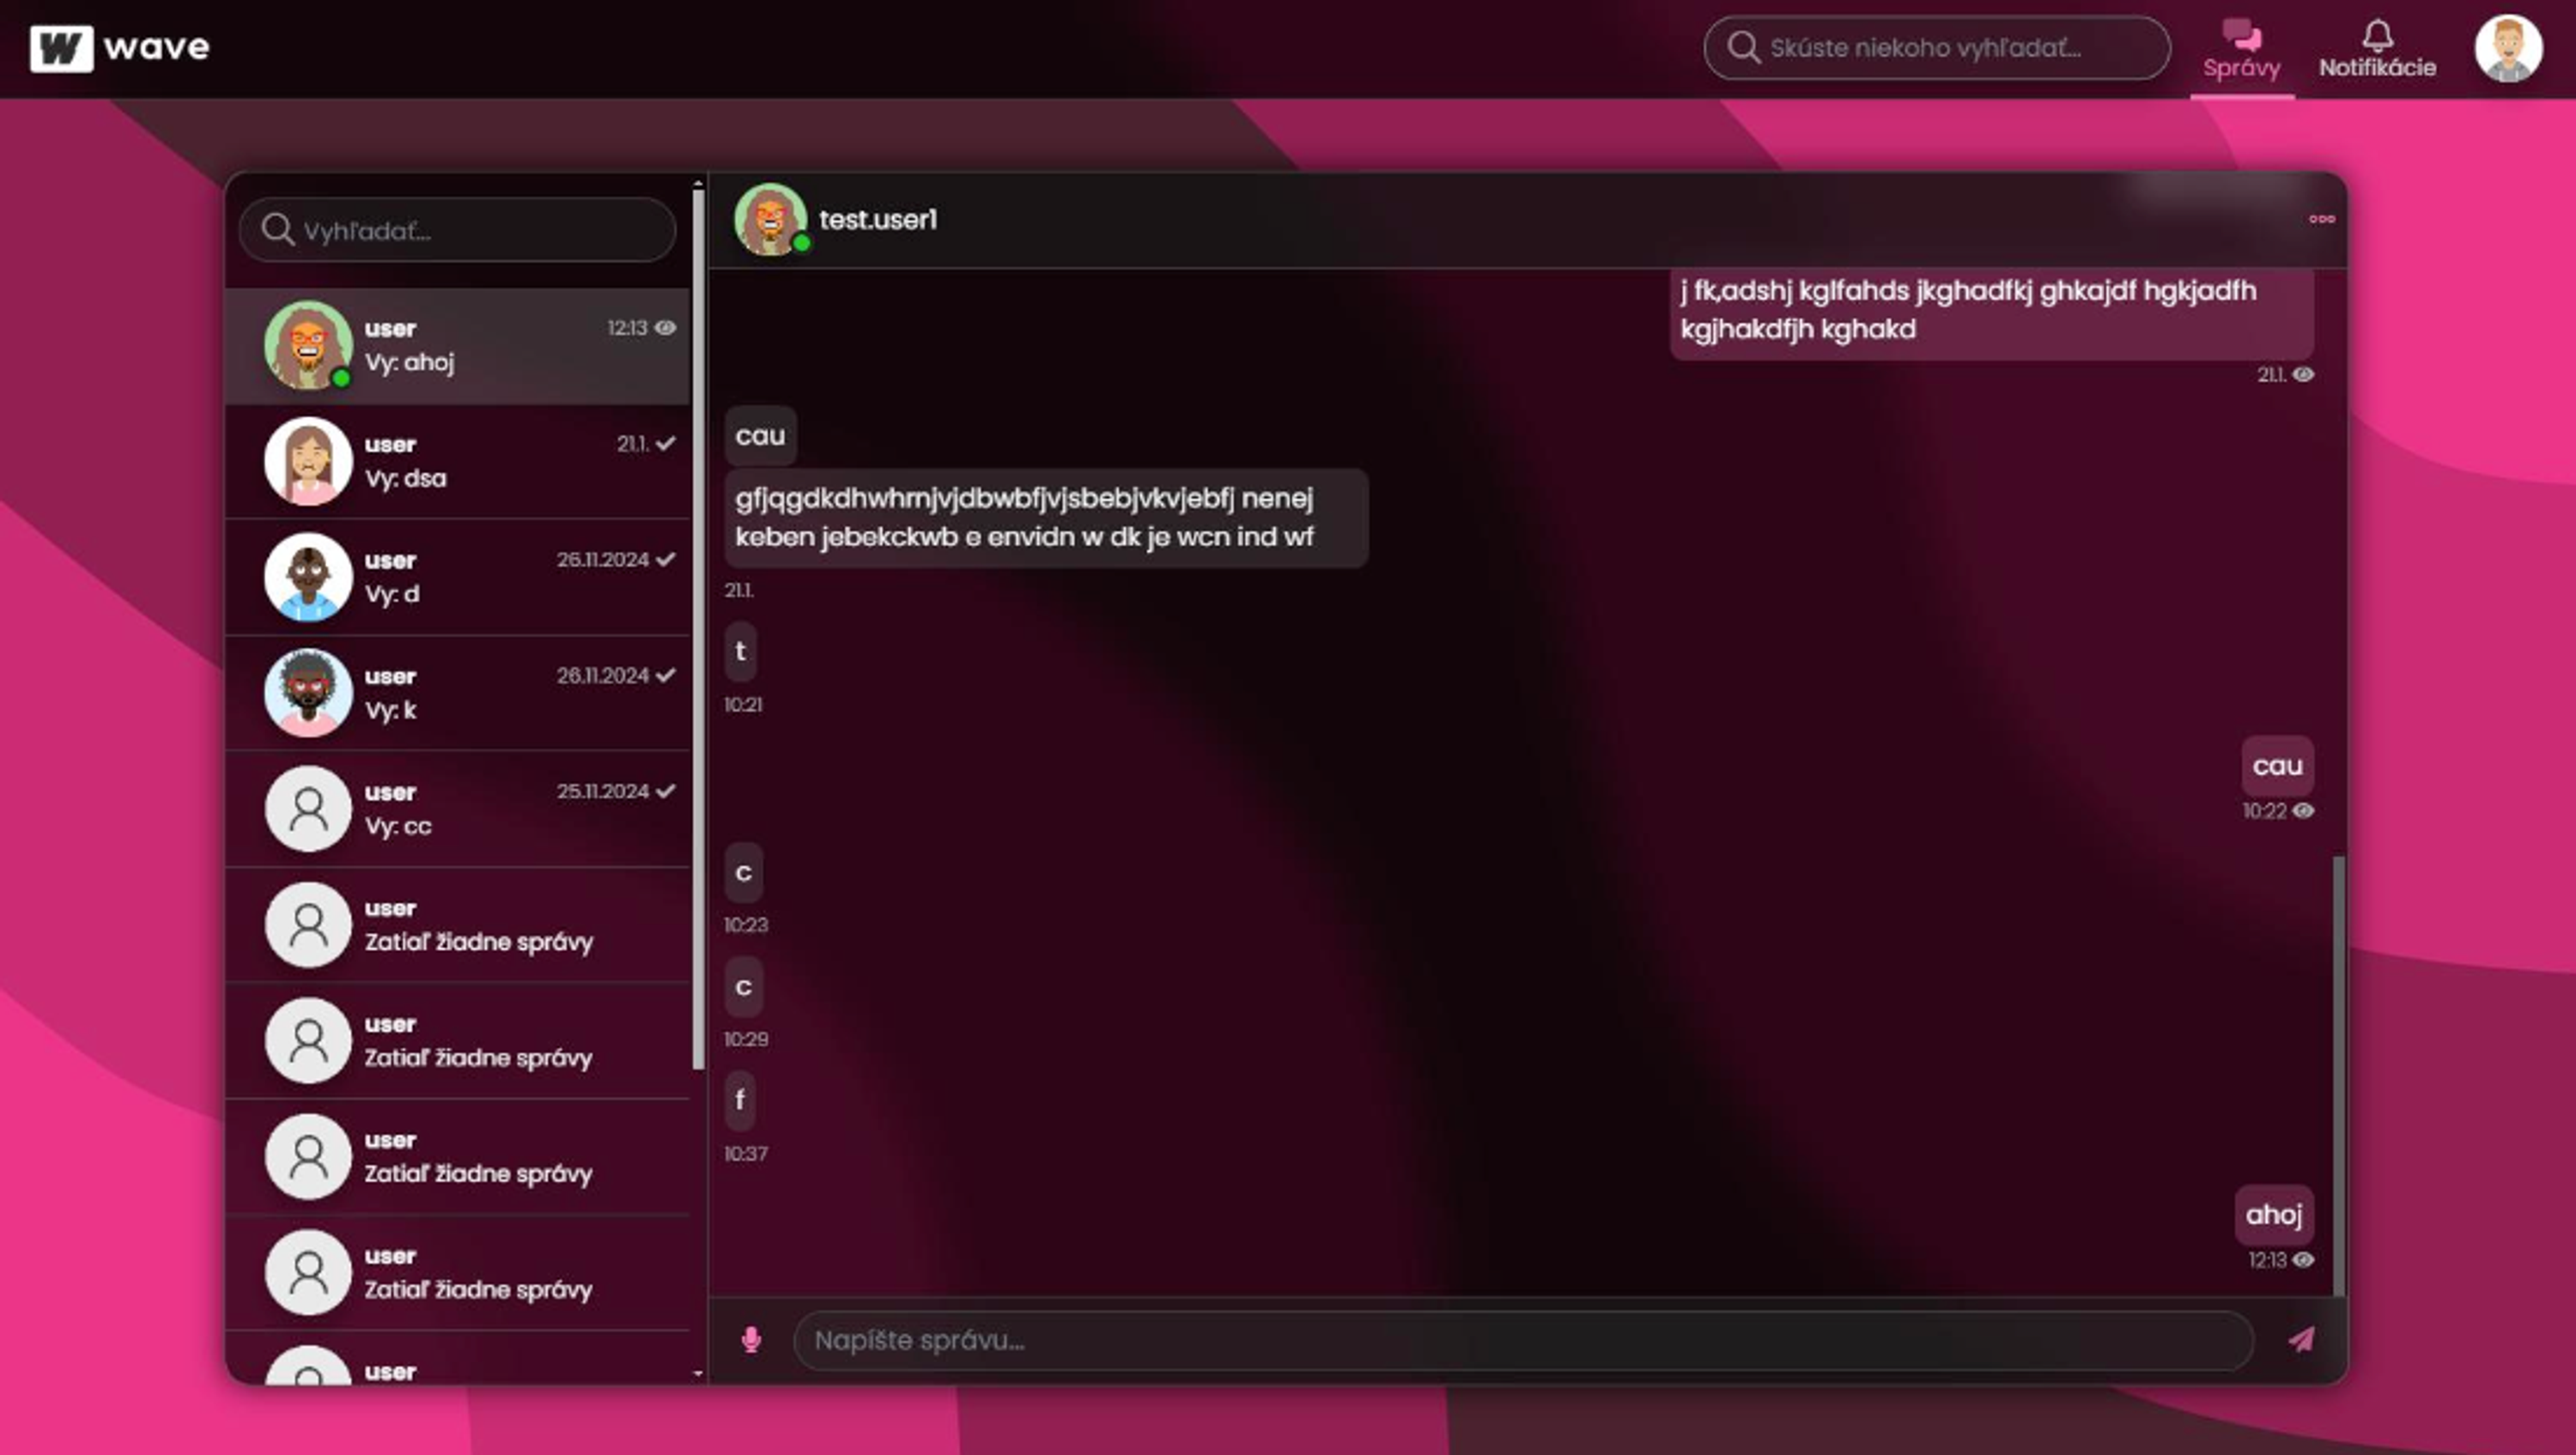Viewport: 2576px width, 1455px height.
Task: Open the three-dot chat options menu
Action: pyautogui.click(x=2321, y=219)
